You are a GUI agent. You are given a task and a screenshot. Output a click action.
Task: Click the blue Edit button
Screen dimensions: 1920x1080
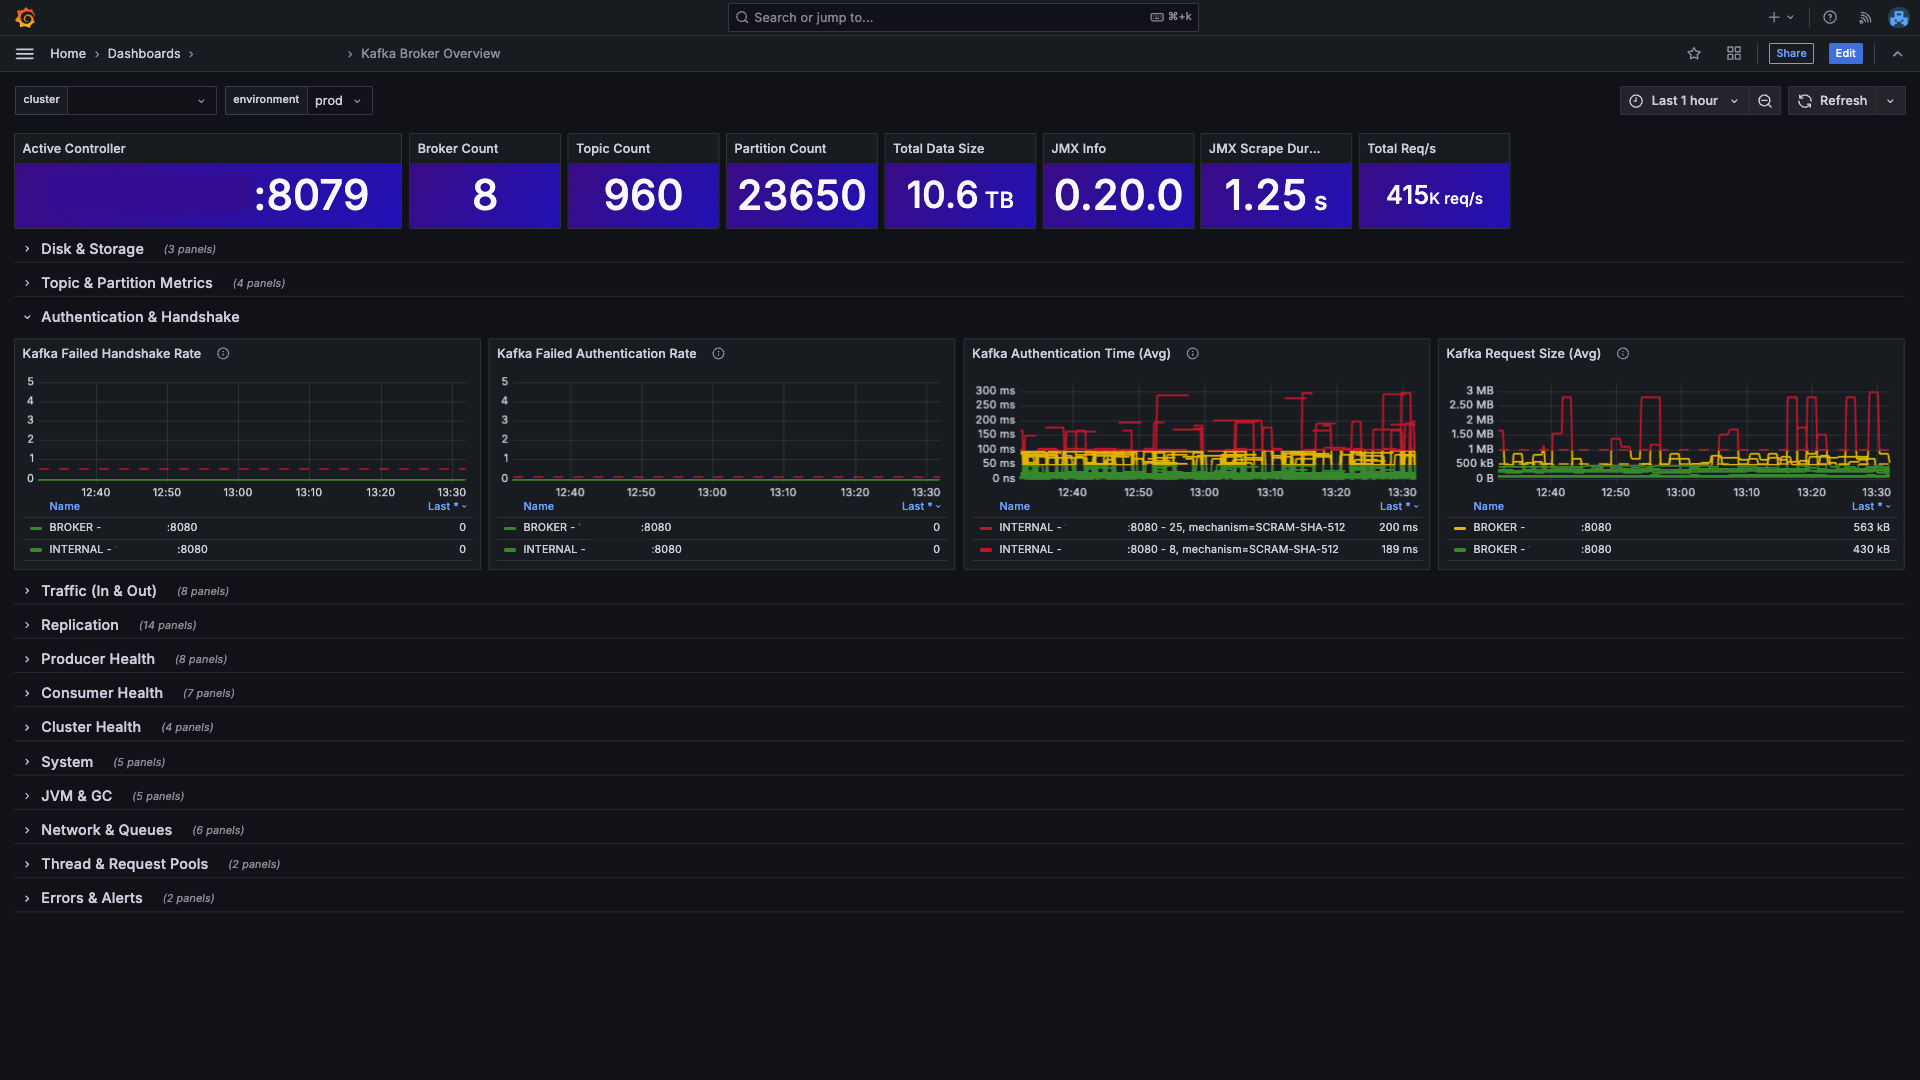(1845, 54)
